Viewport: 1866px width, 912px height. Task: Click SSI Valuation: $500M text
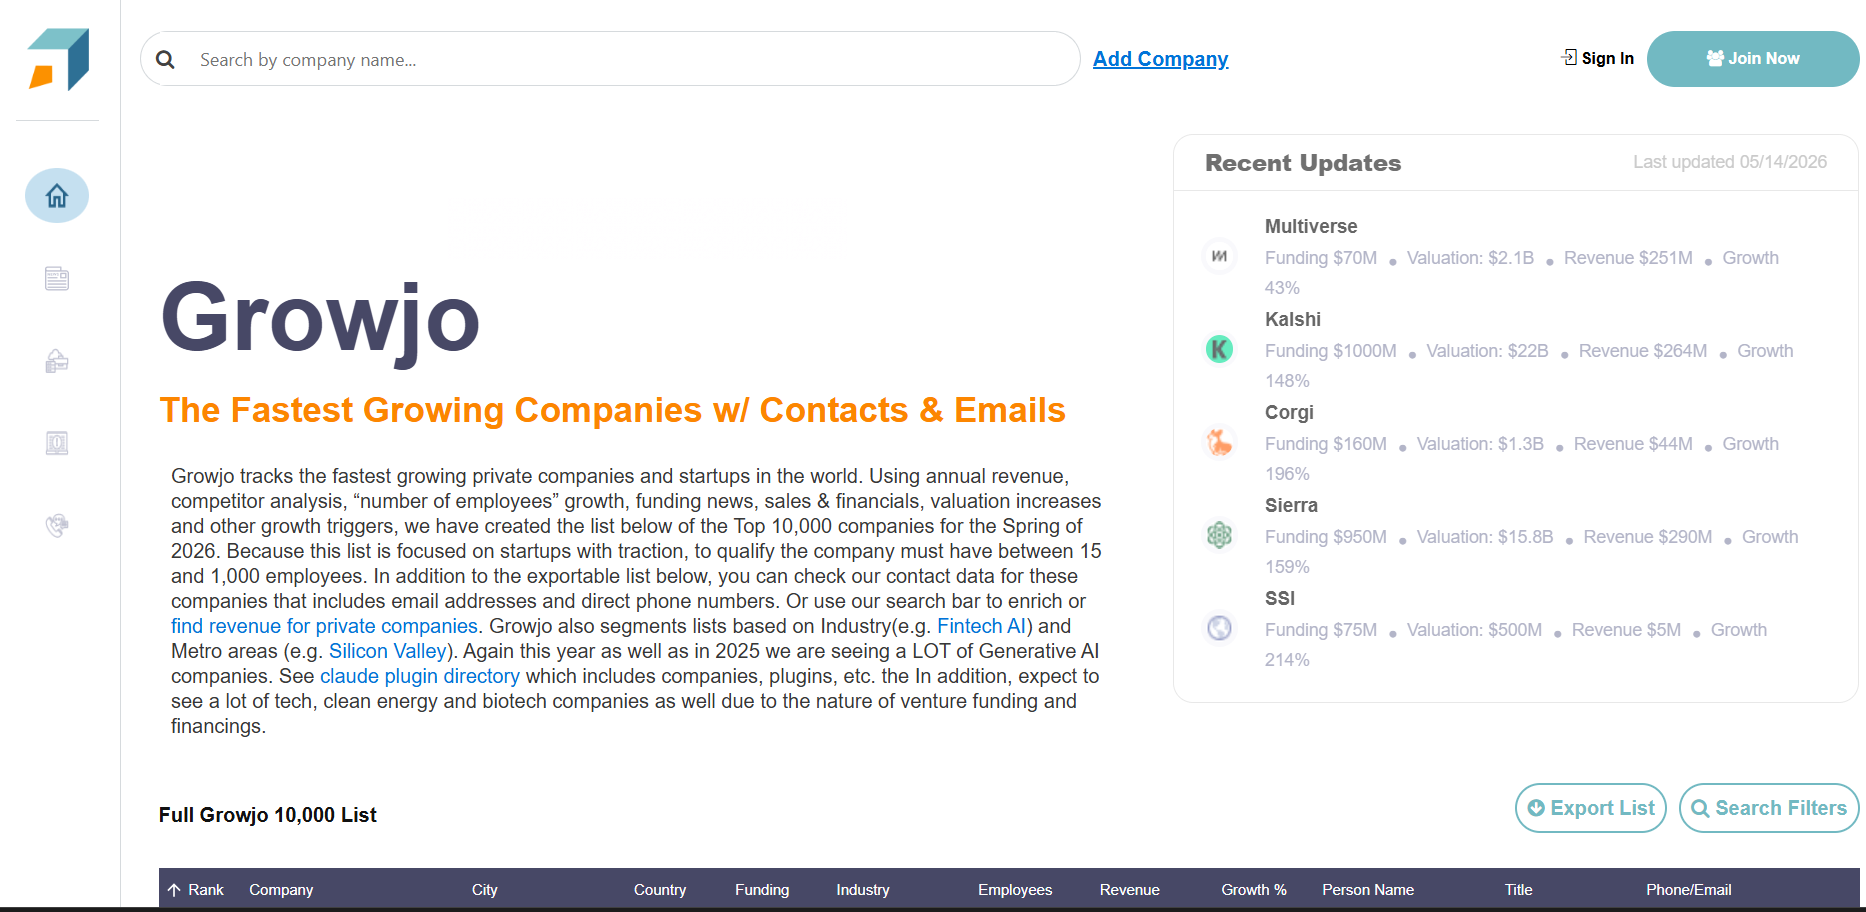(x=1474, y=630)
